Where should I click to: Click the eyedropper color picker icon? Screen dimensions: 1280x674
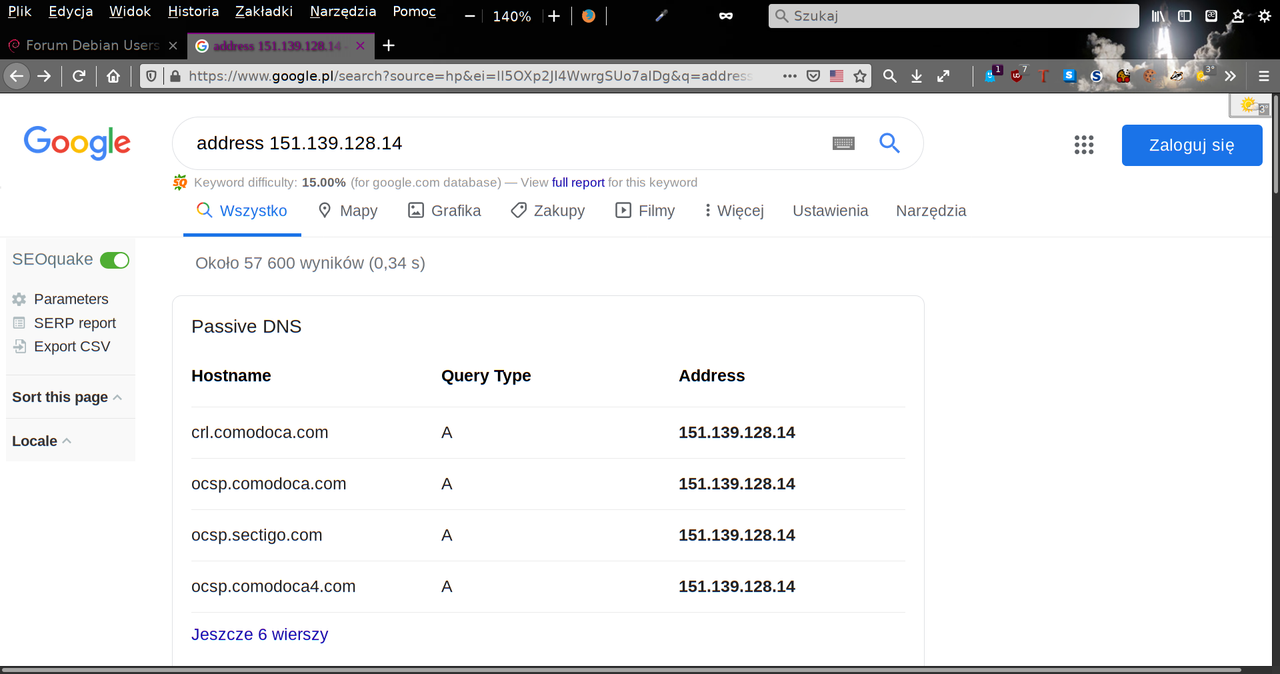click(x=661, y=16)
